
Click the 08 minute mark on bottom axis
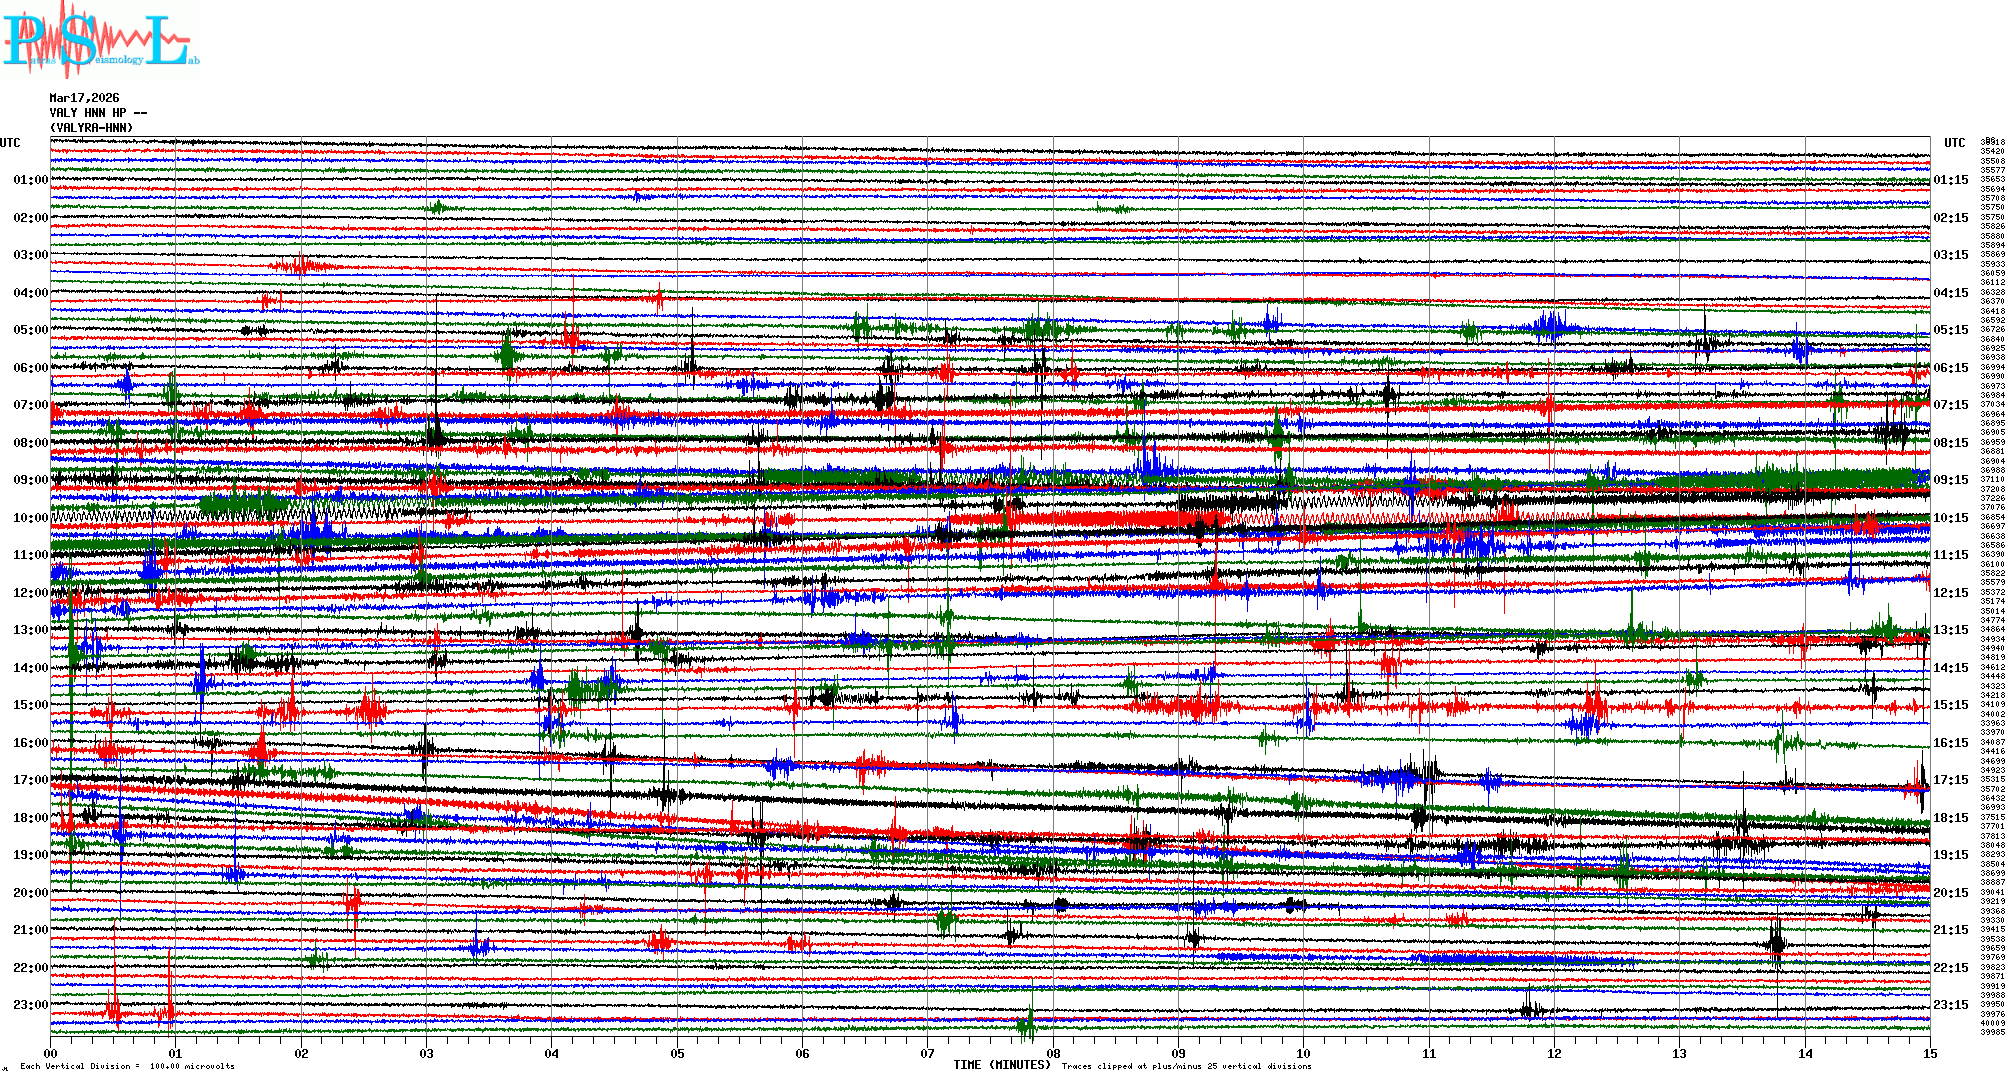pos(1053,1054)
